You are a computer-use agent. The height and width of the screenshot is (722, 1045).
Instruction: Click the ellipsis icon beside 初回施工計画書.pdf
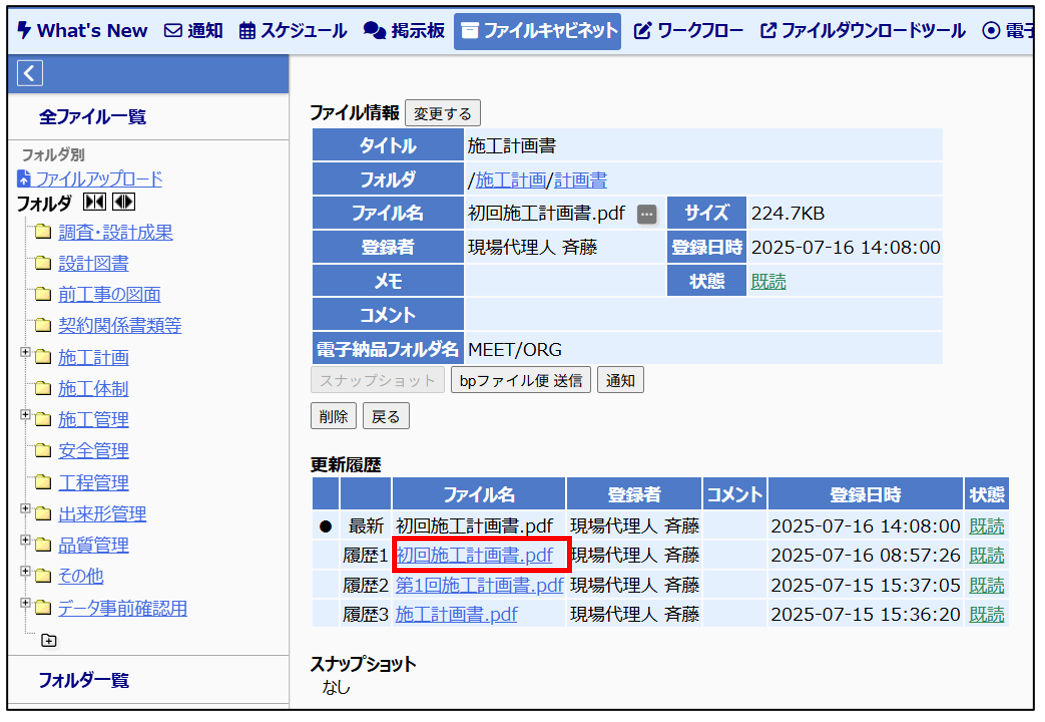pyautogui.click(x=647, y=214)
